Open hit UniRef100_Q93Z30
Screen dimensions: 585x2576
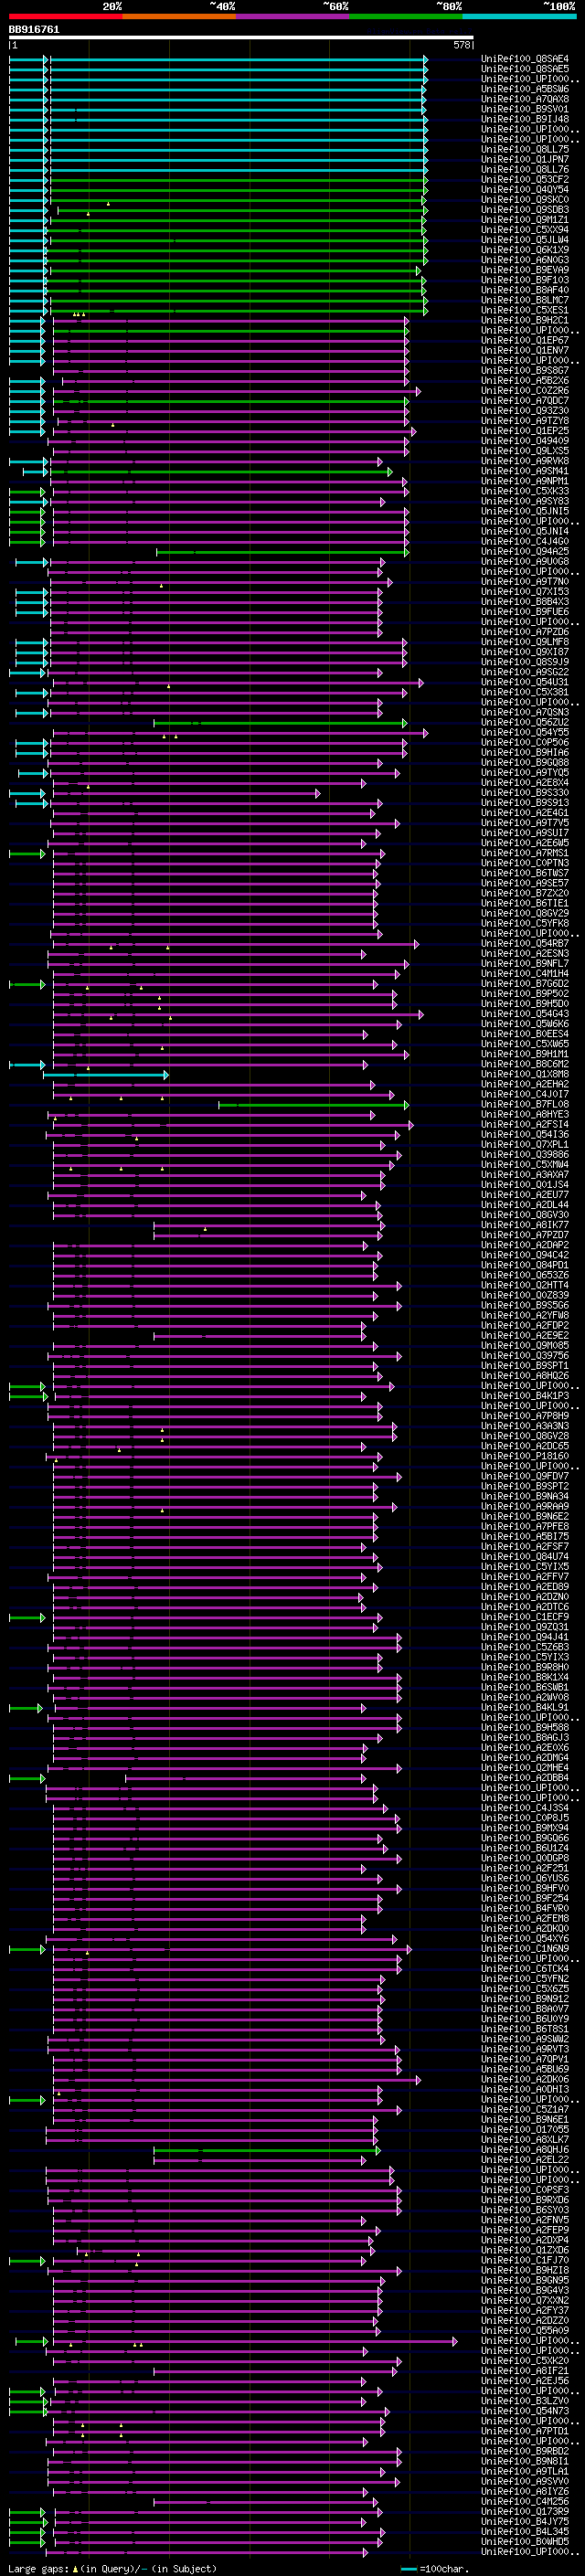click(525, 411)
